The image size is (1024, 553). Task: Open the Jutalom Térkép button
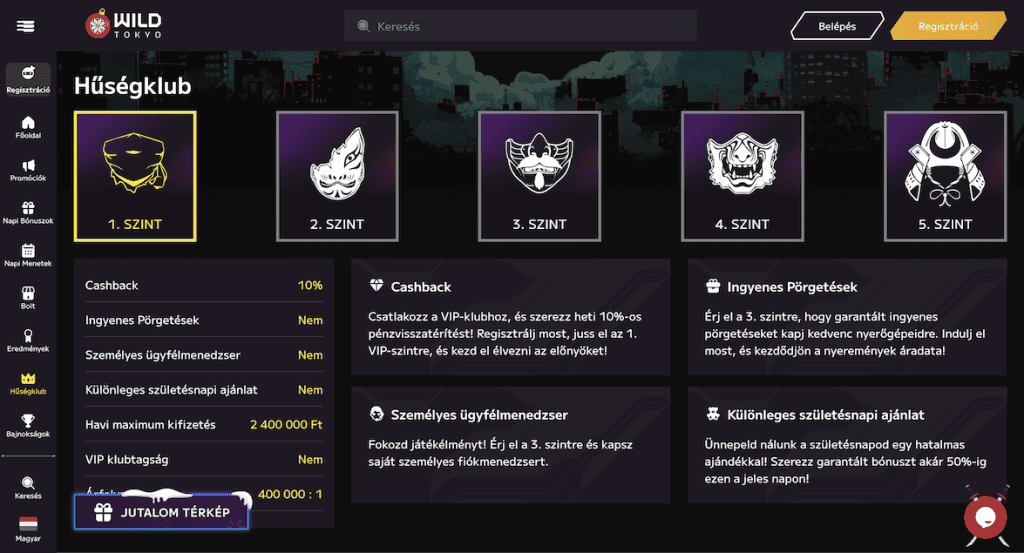click(x=161, y=512)
